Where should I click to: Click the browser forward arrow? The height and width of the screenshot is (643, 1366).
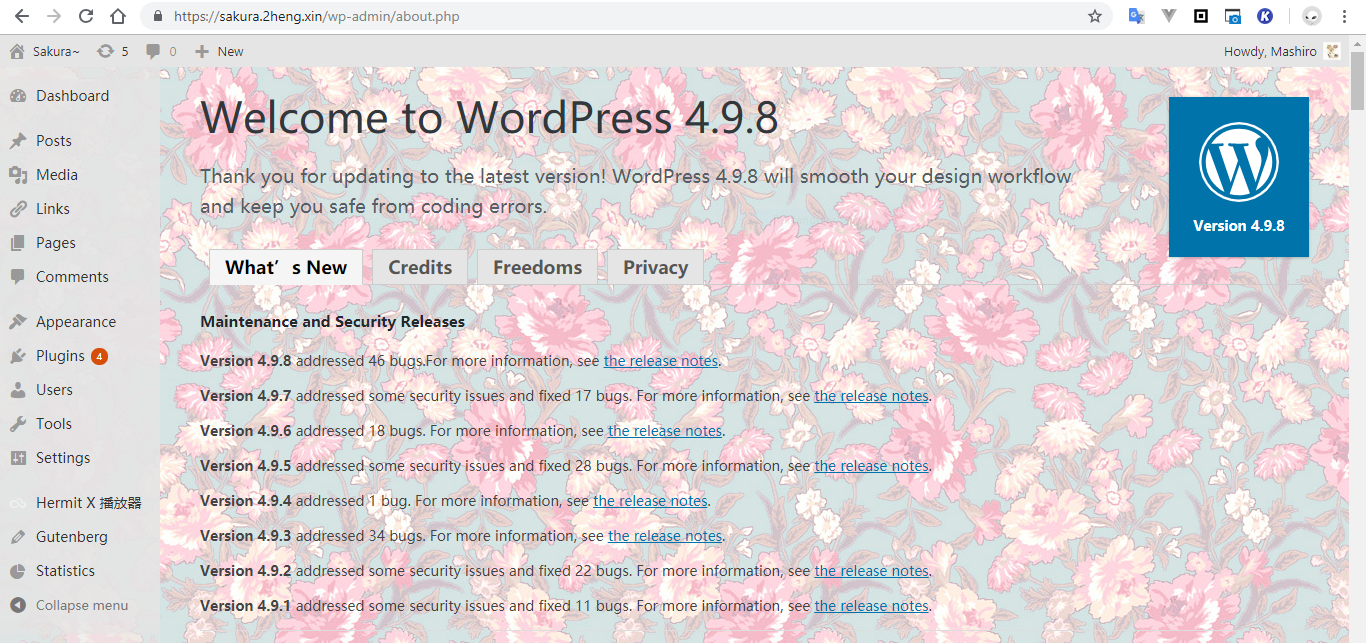(54, 16)
